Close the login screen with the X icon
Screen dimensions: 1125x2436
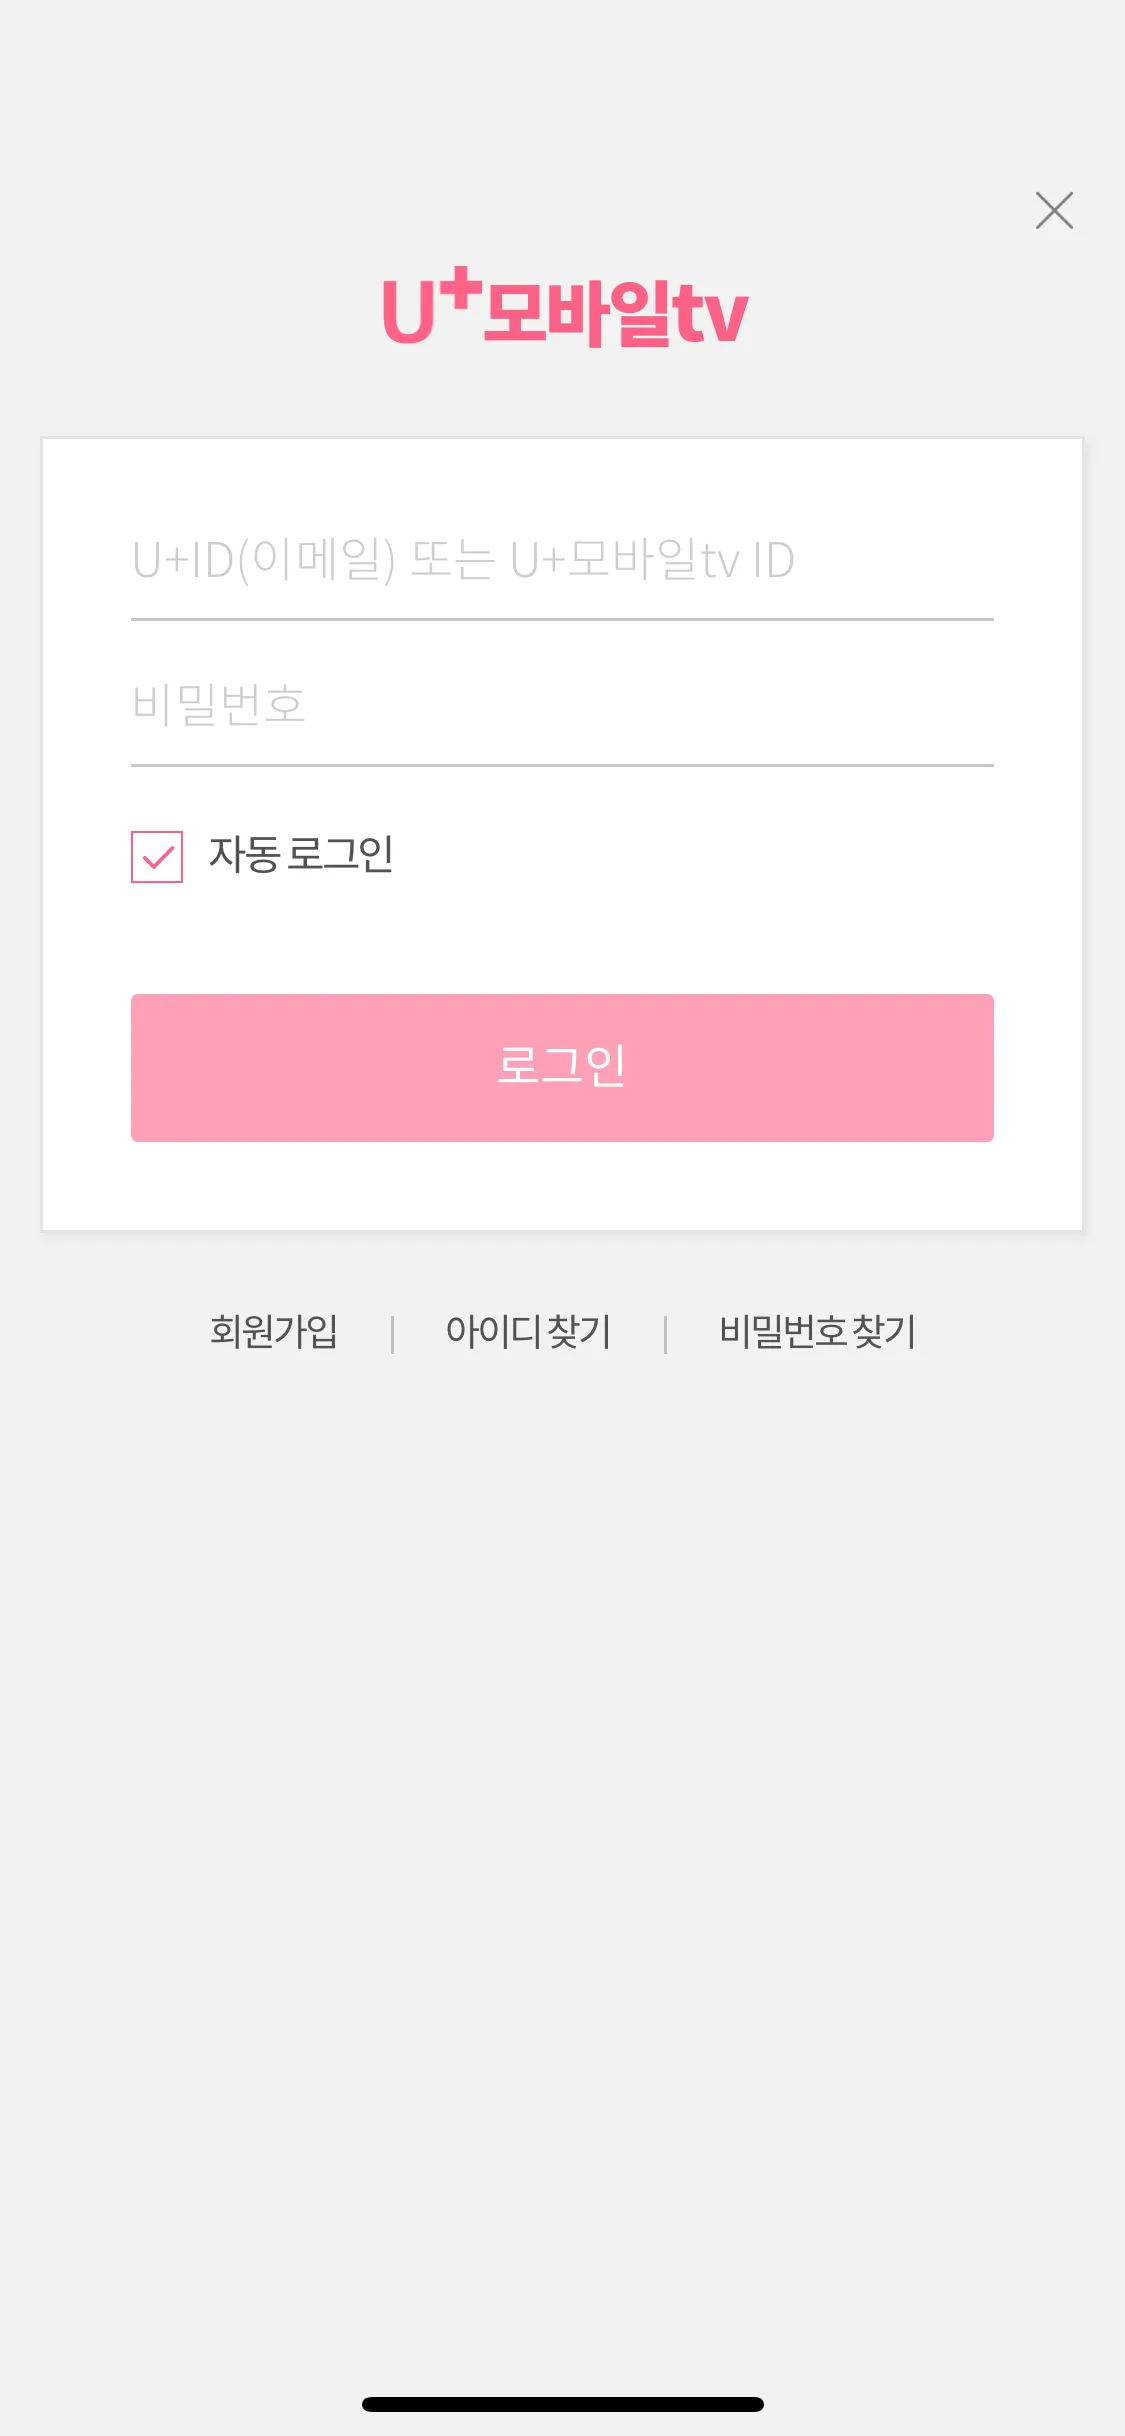point(1054,210)
